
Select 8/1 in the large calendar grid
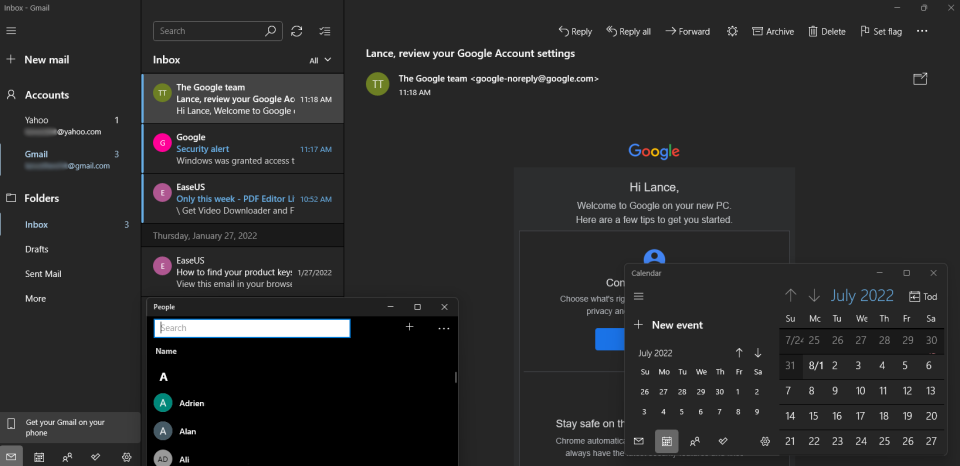[x=816, y=366]
